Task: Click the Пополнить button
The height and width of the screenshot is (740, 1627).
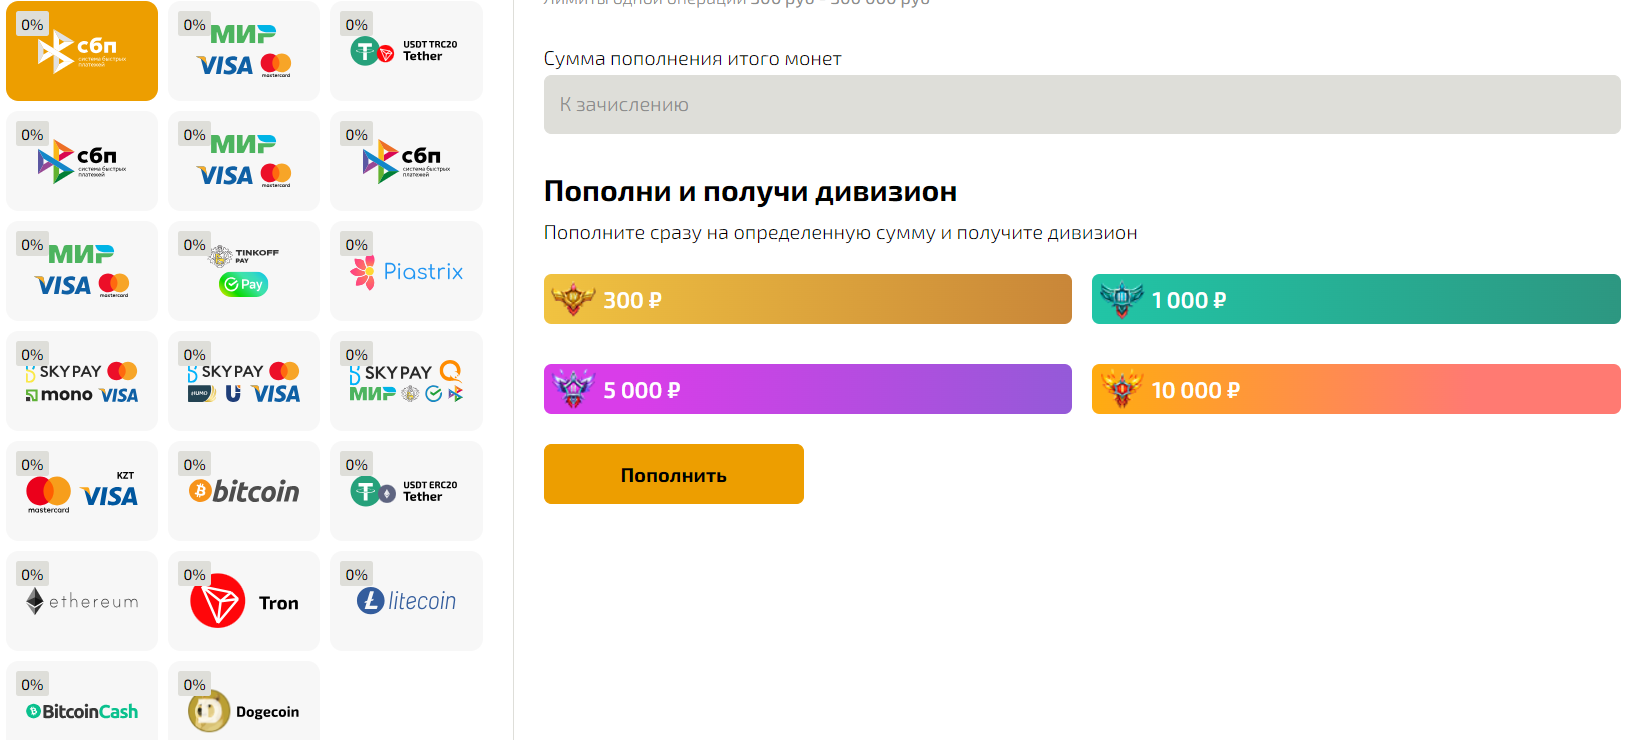Action: click(674, 474)
